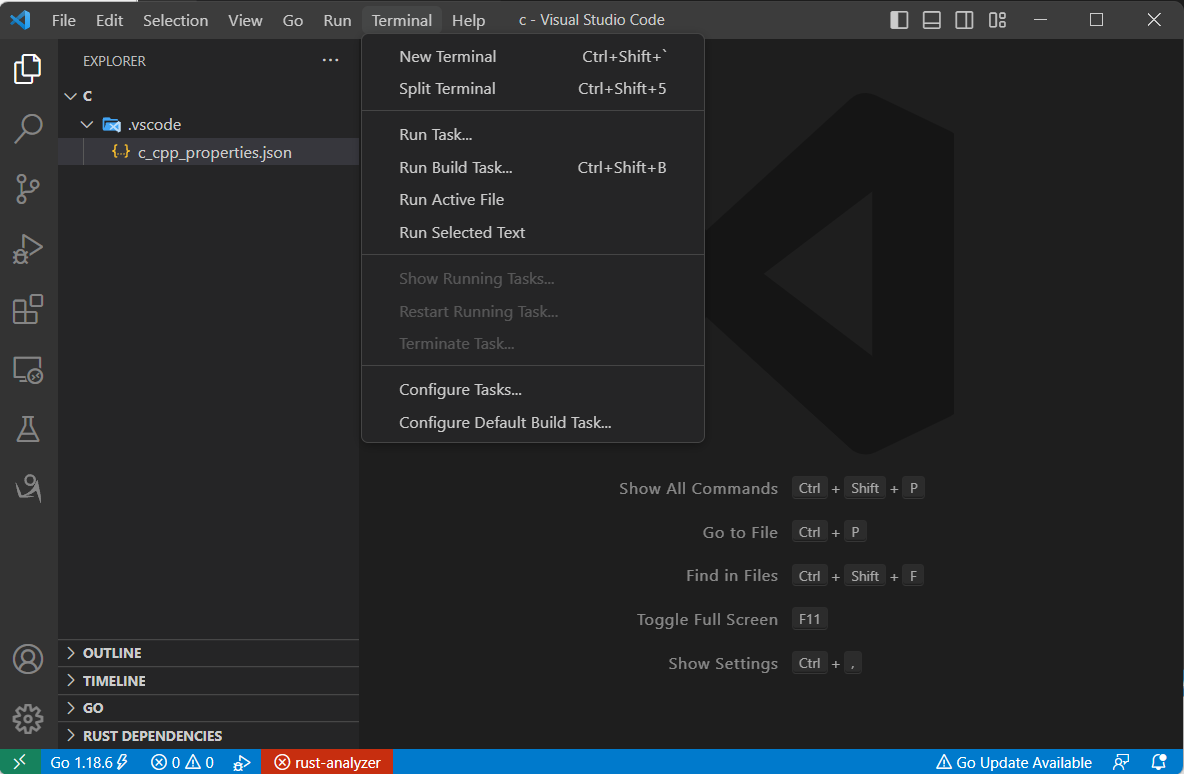Click the debug launch icon in status bar

(x=242, y=763)
